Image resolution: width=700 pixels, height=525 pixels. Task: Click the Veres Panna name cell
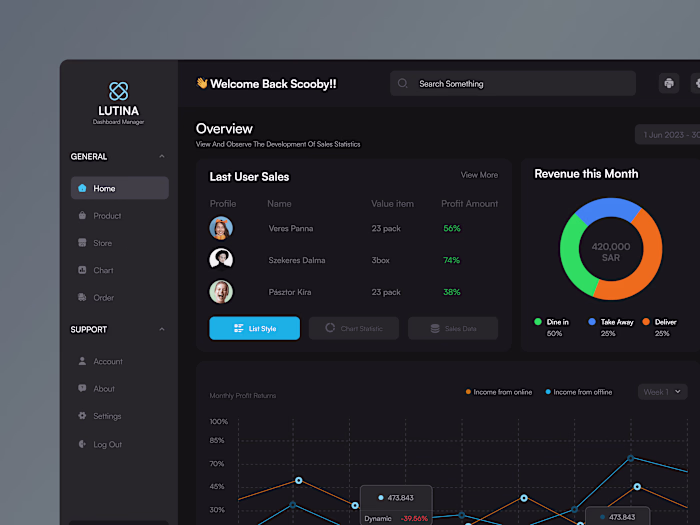click(x=291, y=228)
